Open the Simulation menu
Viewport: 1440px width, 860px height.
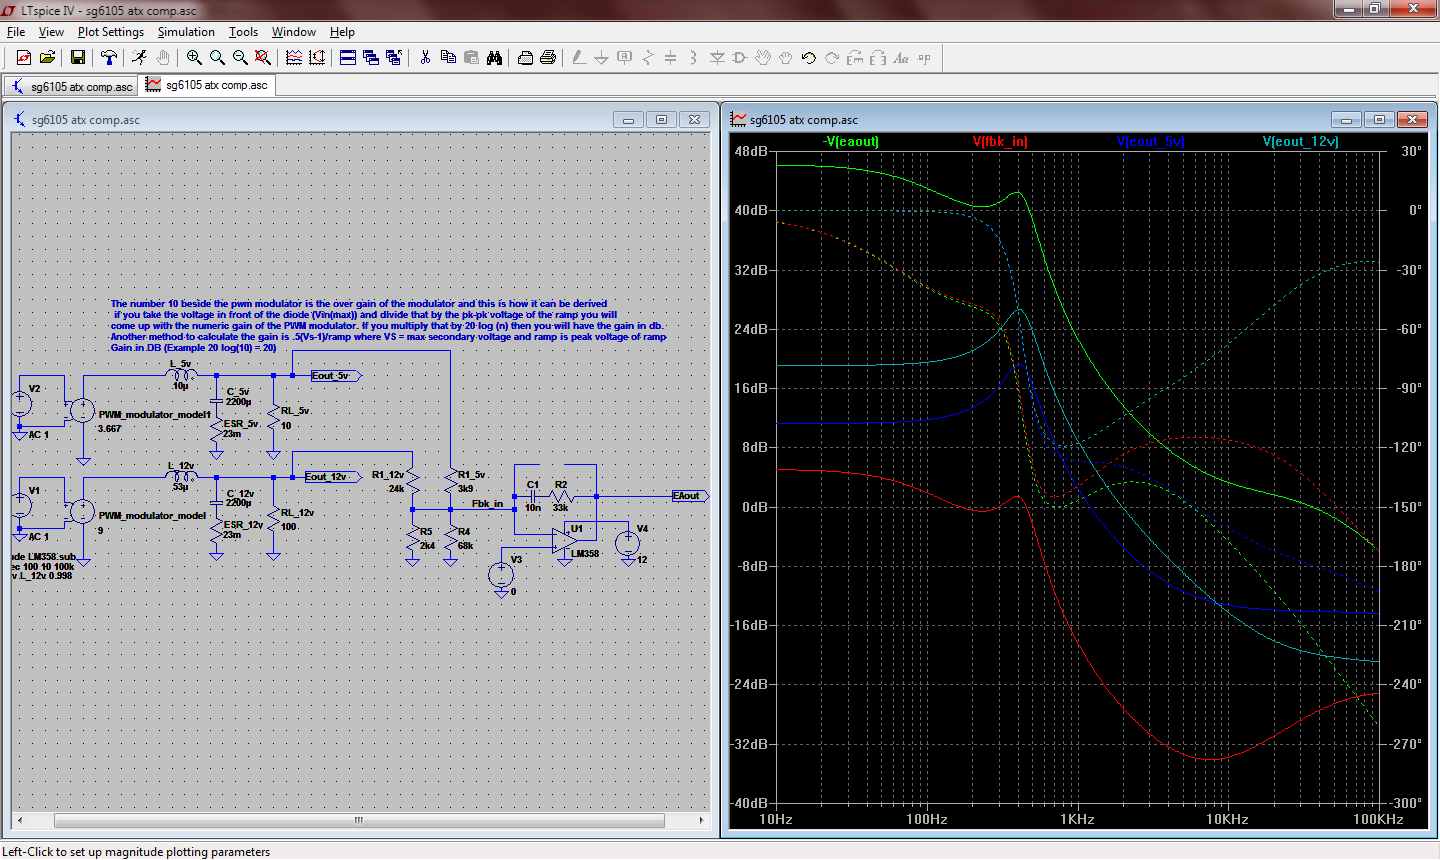click(x=186, y=32)
